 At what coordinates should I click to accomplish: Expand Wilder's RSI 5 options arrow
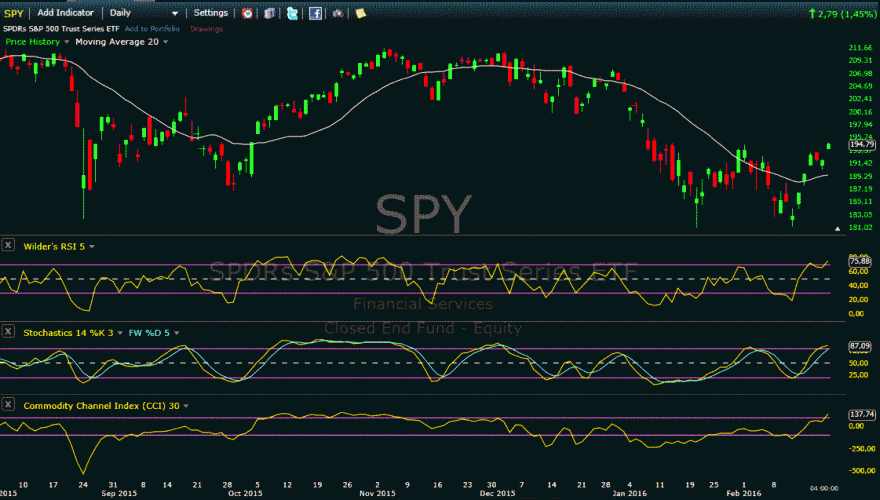click(92, 247)
